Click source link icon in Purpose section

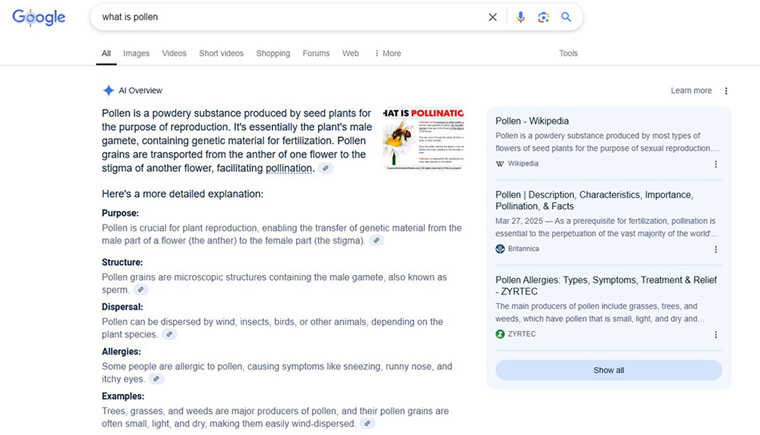click(x=377, y=240)
